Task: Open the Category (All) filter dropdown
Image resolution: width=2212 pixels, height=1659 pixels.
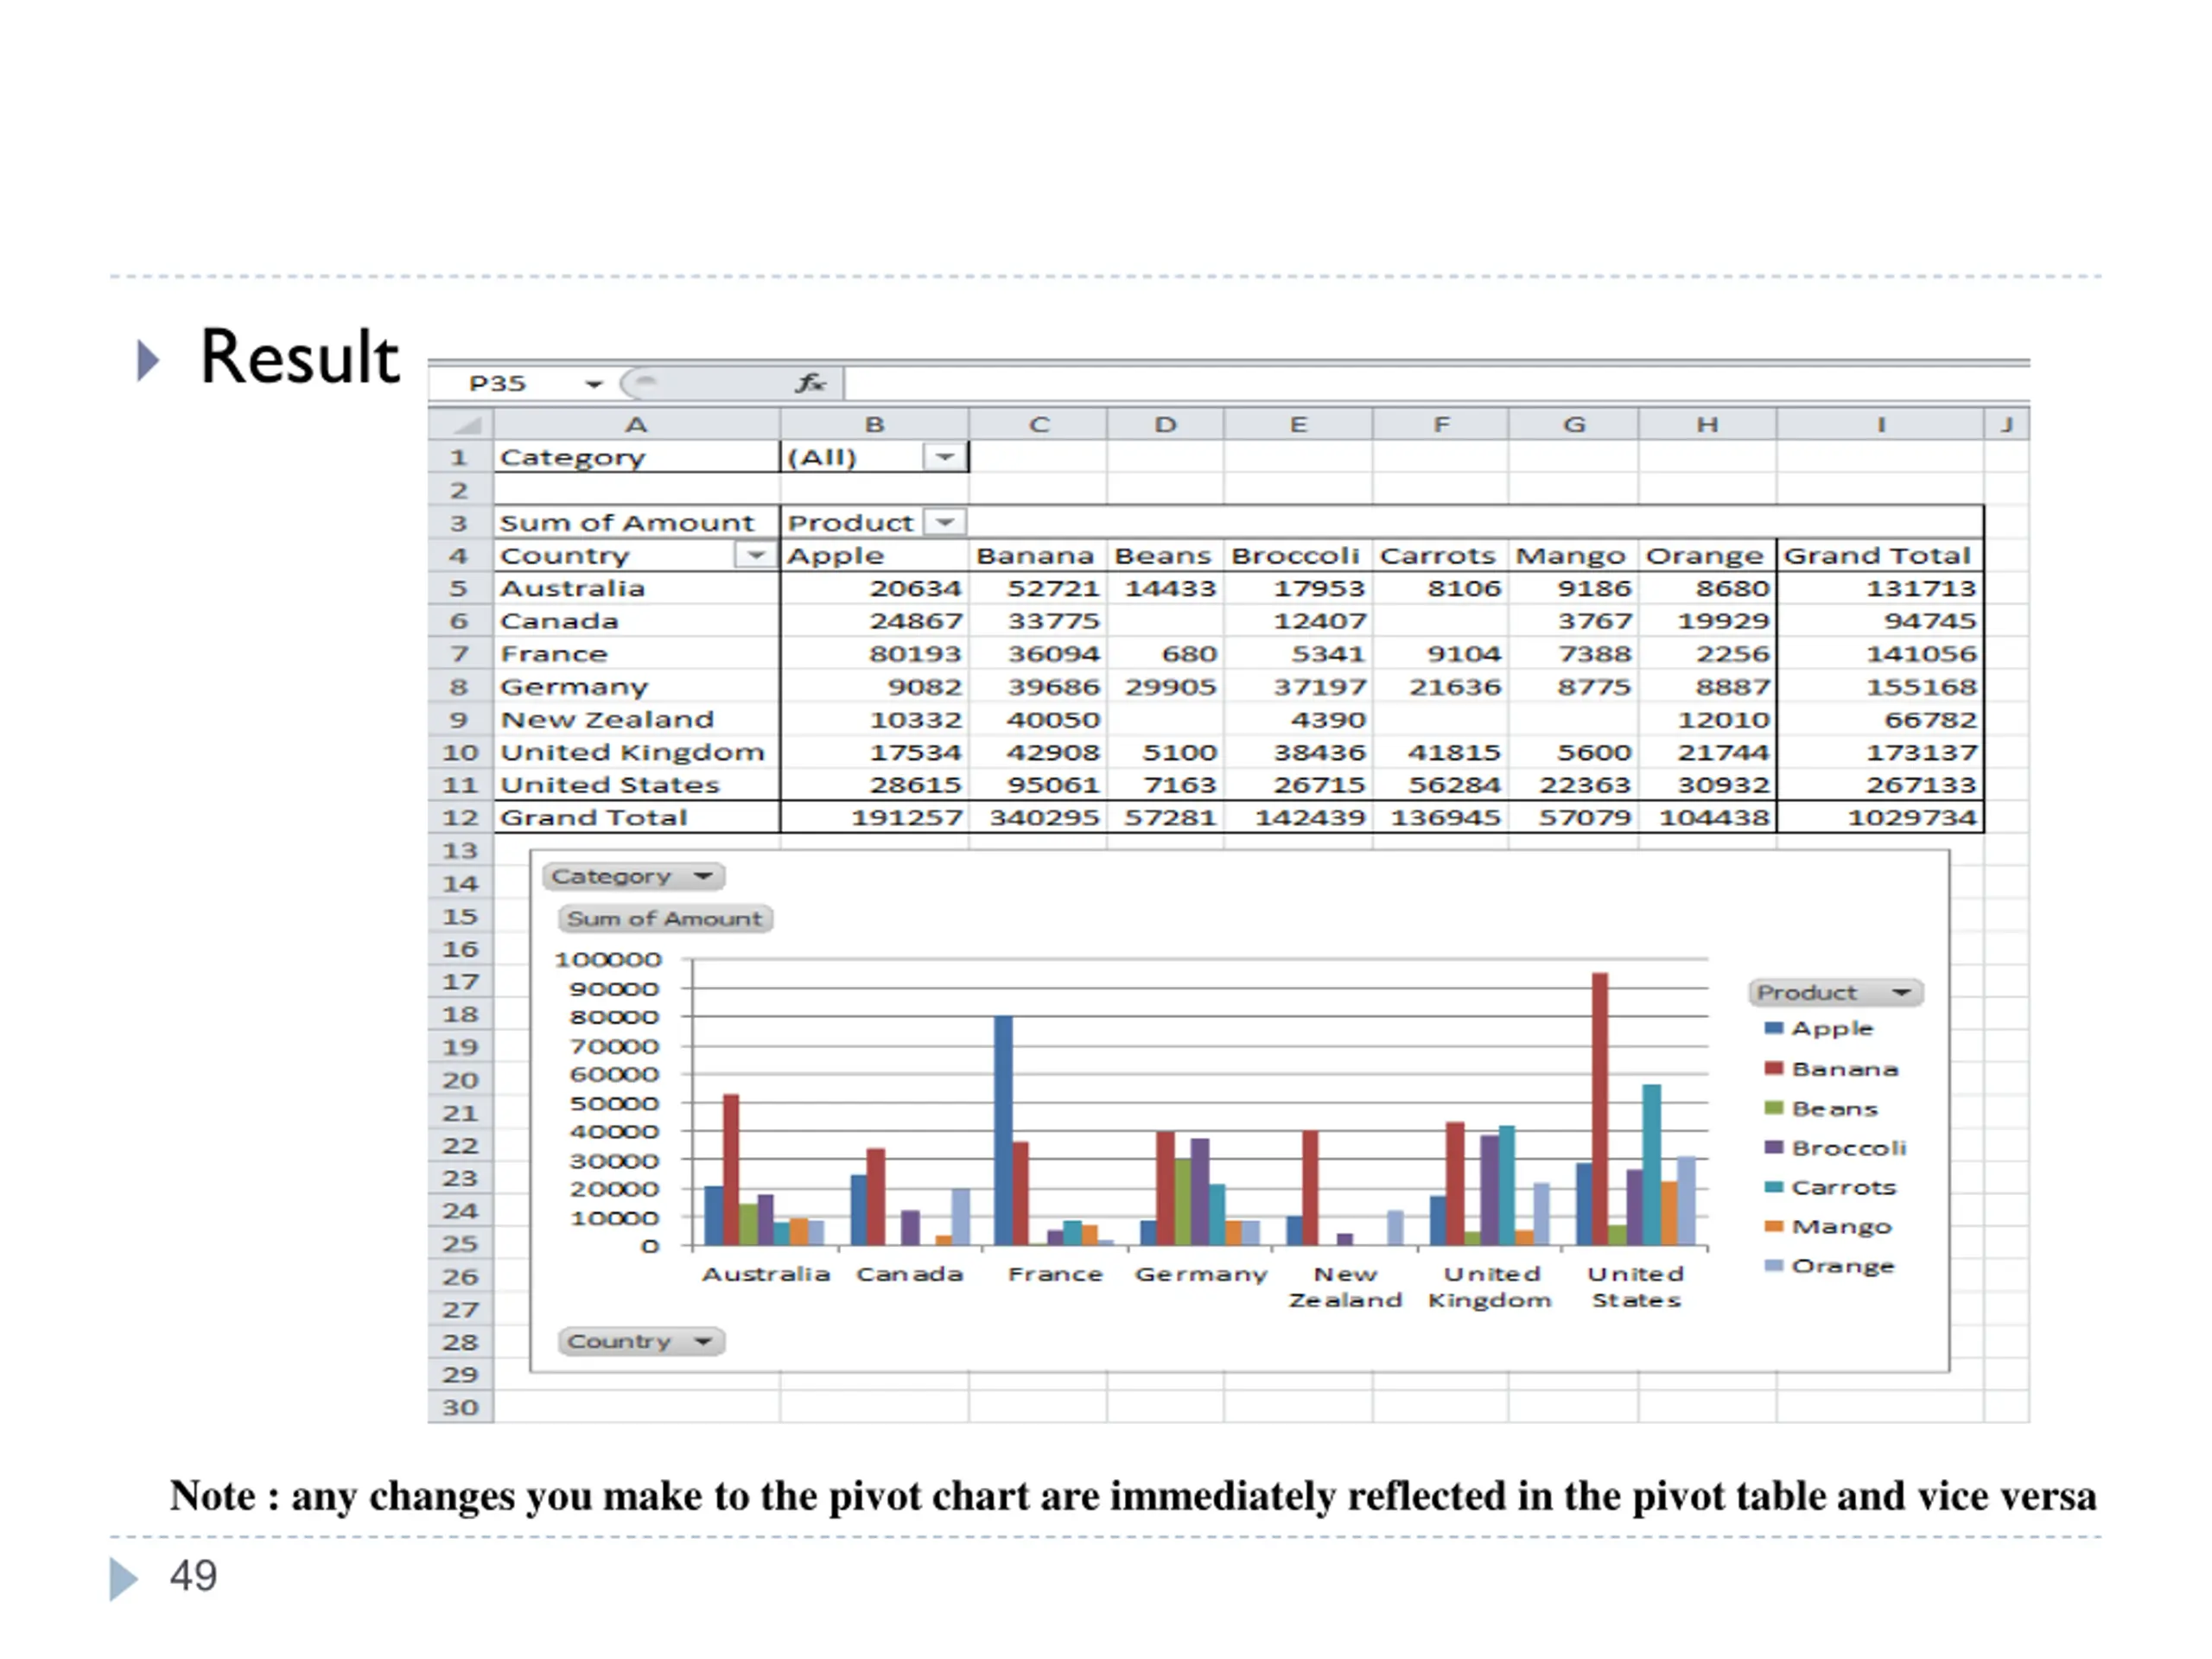Action: coord(945,457)
